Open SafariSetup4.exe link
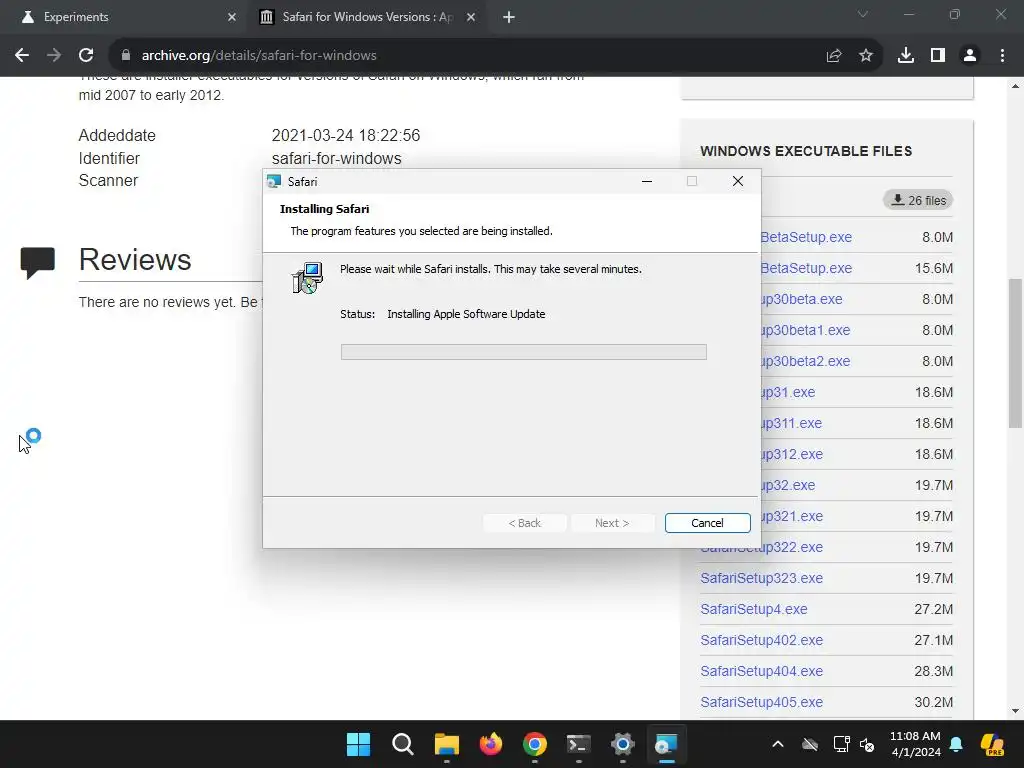The image size is (1024, 768). click(754, 609)
